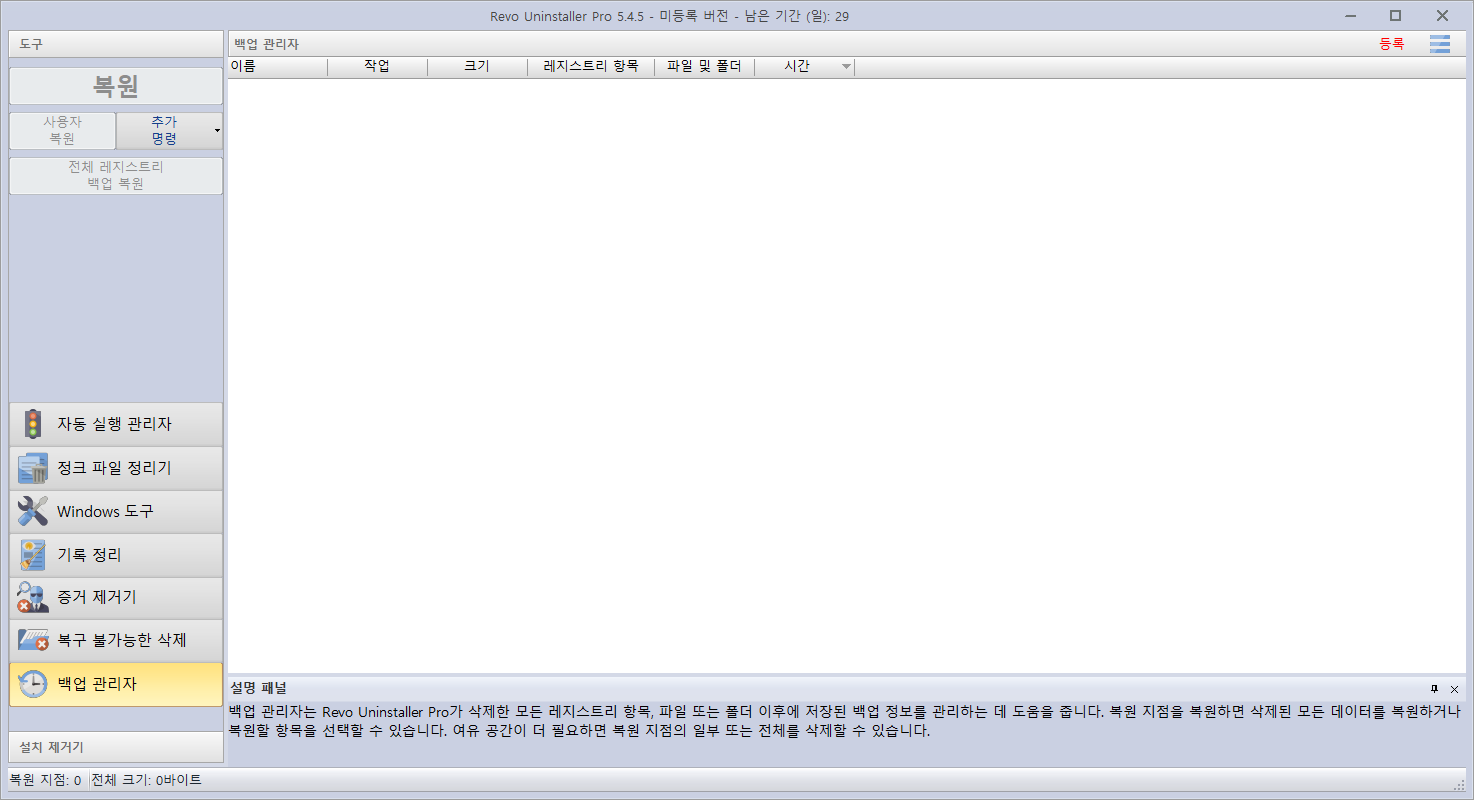
Task: Close the 설명 패널 description panel
Action: (1454, 689)
